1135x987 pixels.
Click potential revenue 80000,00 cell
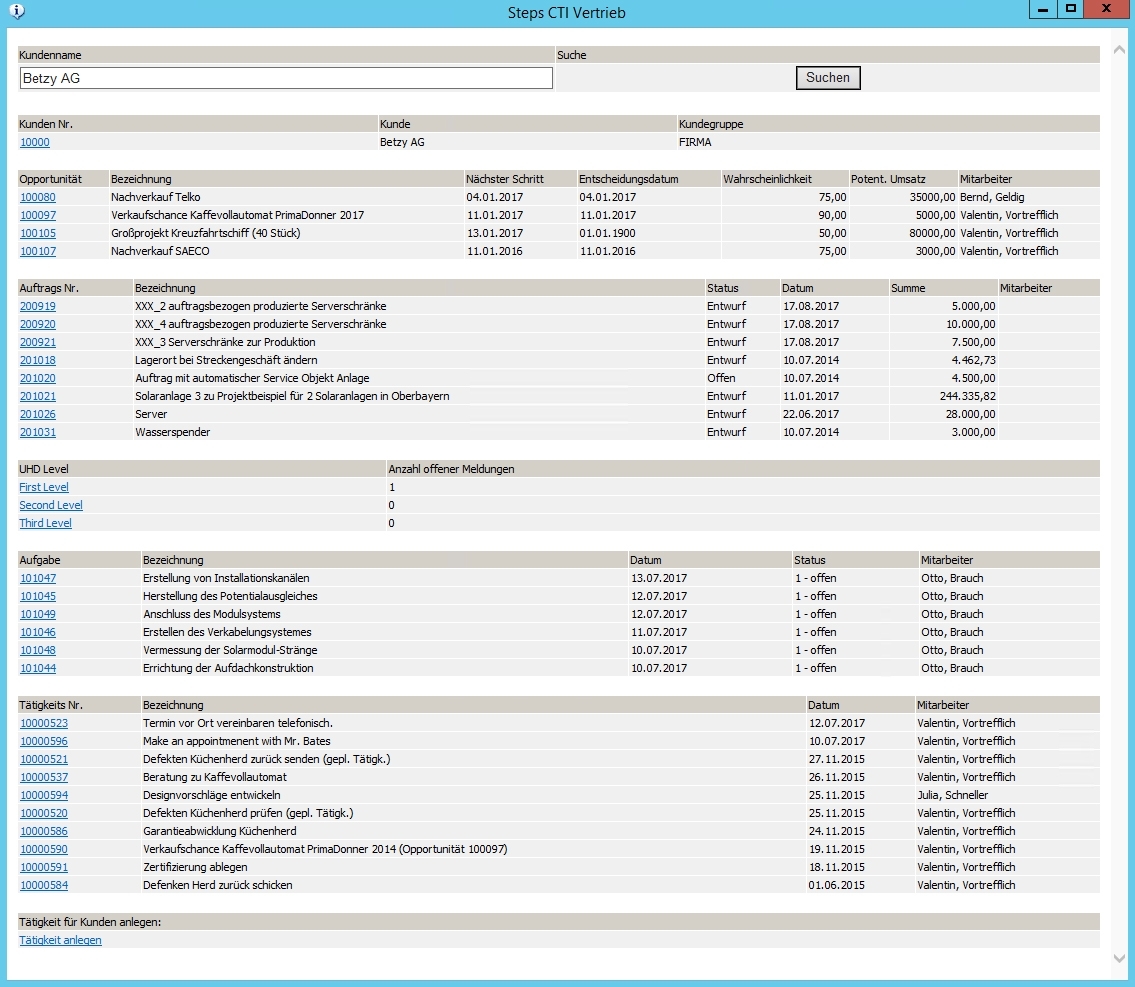tap(932, 234)
